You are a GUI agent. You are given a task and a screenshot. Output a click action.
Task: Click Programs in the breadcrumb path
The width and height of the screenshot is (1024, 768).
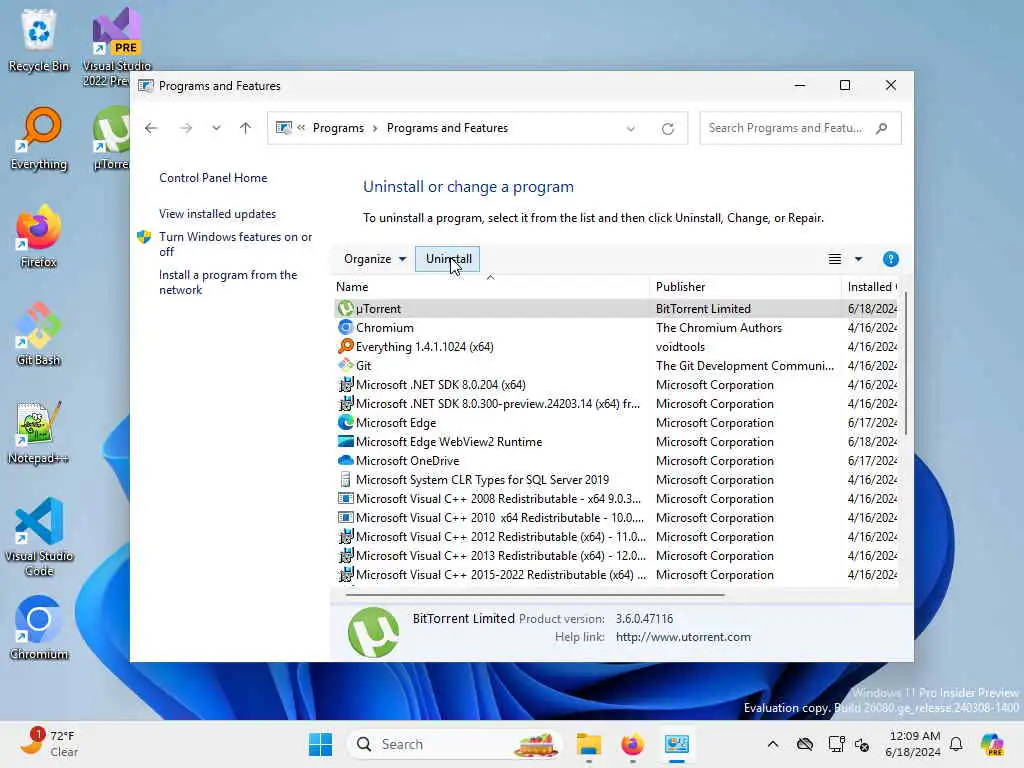click(x=338, y=128)
